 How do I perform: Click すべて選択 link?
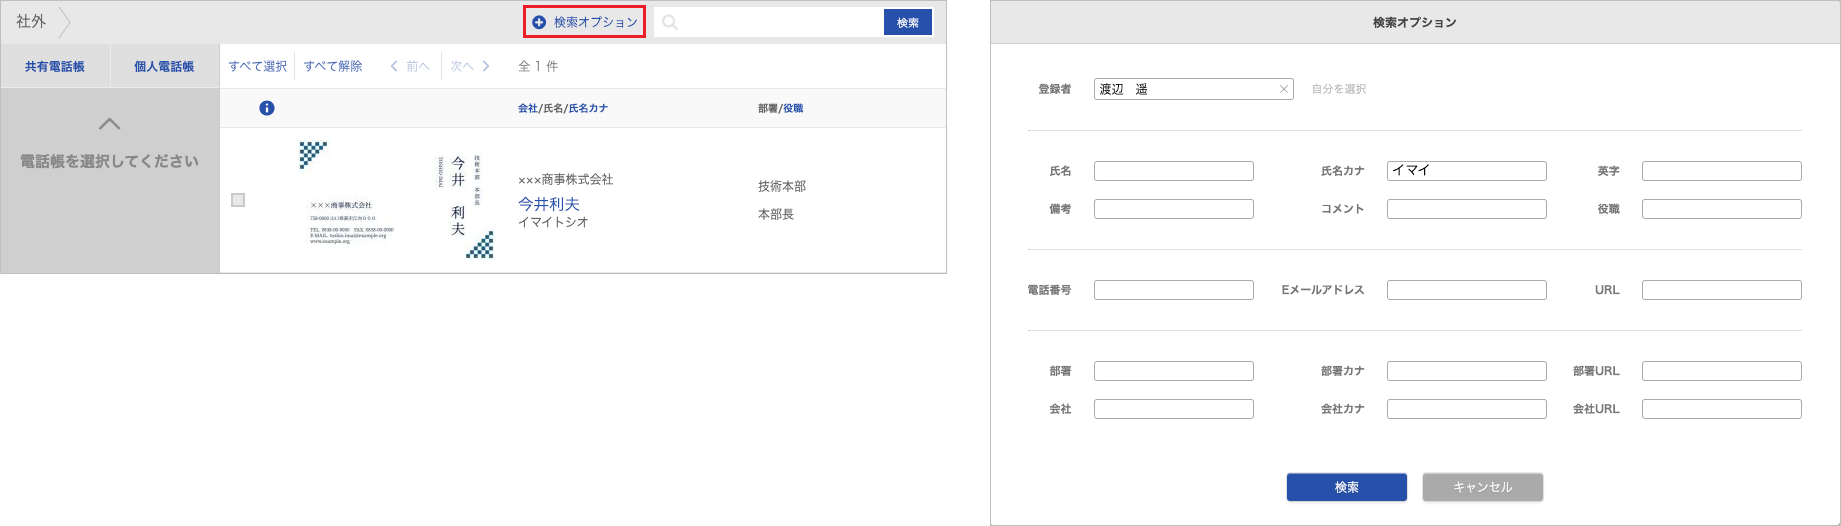tap(257, 66)
